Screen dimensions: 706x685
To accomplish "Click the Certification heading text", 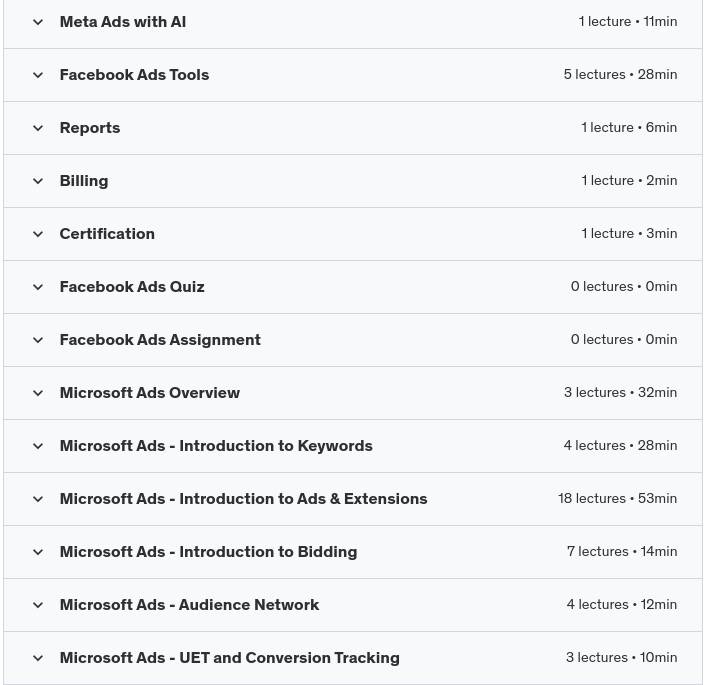I will pos(107,234).
